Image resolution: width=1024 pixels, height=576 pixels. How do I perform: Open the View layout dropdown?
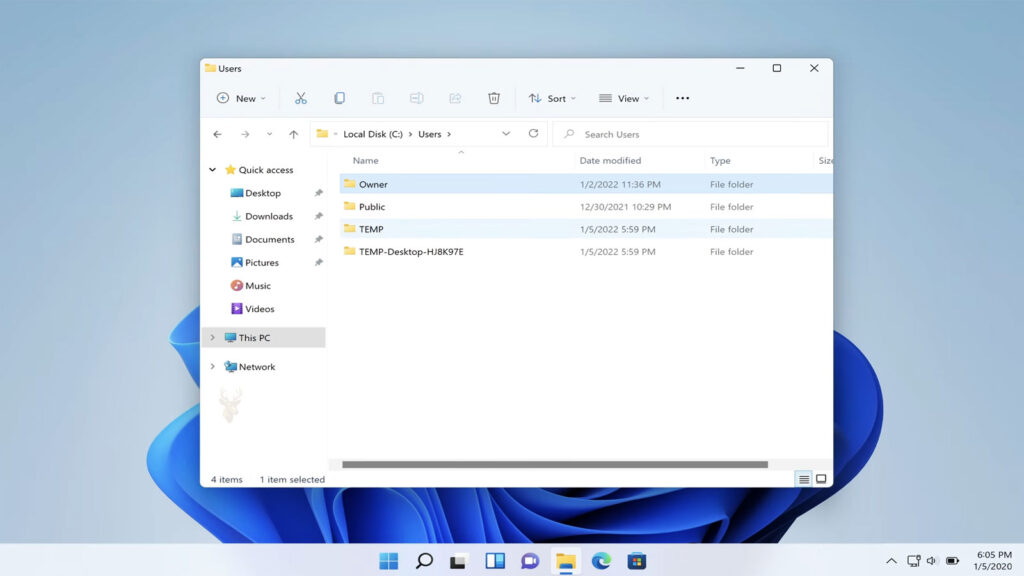coord(624,98)
